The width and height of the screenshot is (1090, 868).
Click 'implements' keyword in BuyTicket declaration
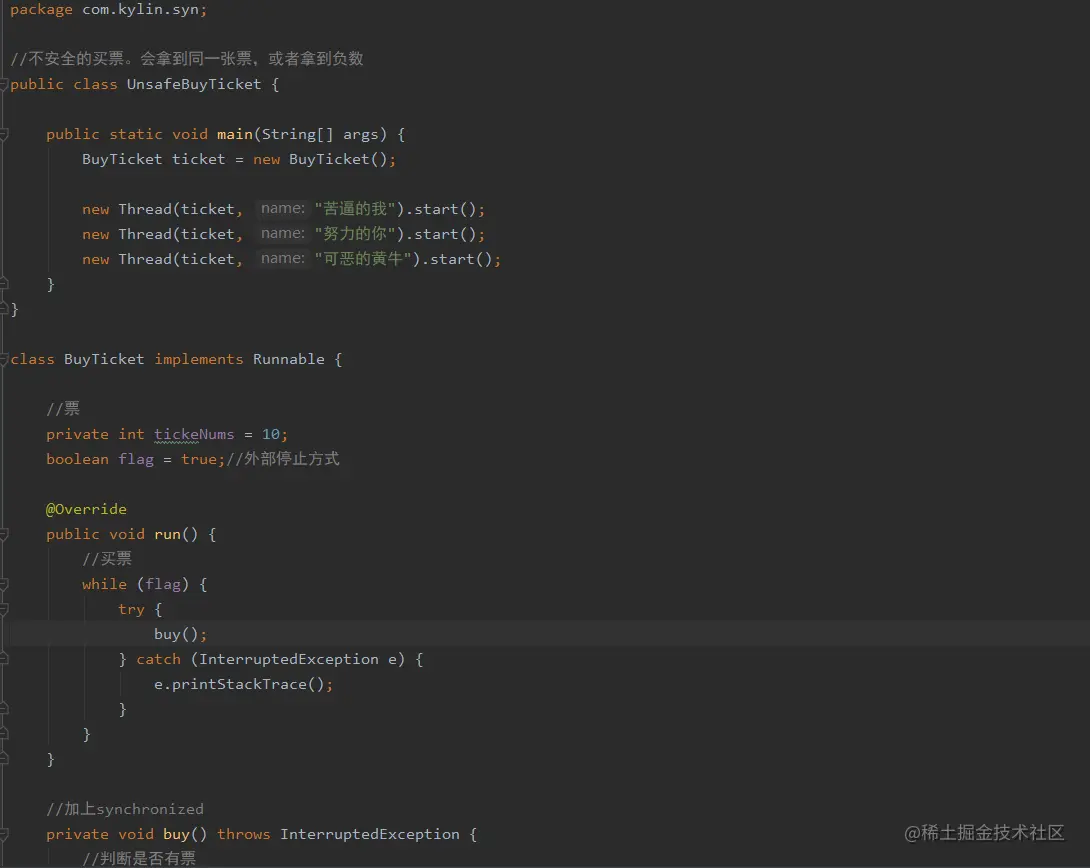tap(199, 359)
